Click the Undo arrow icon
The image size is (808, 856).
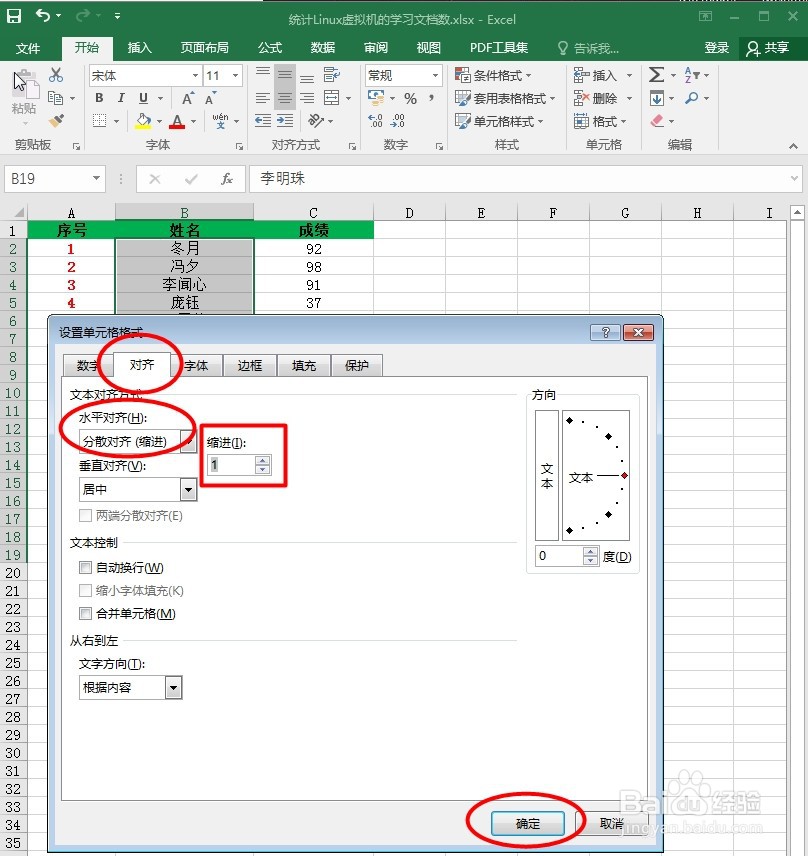[x=43, y=15]
